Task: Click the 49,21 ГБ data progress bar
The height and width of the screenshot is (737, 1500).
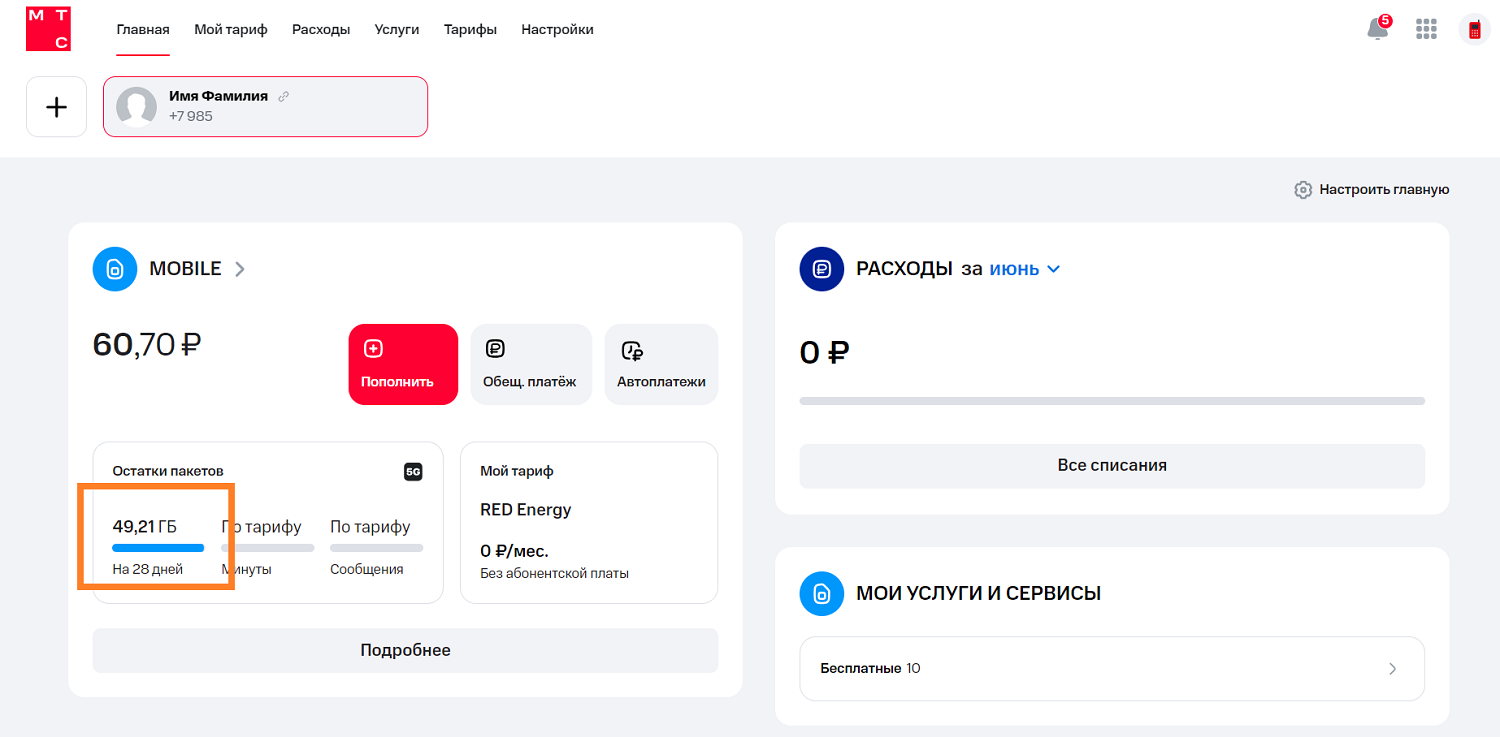Action: click(158, 548)
